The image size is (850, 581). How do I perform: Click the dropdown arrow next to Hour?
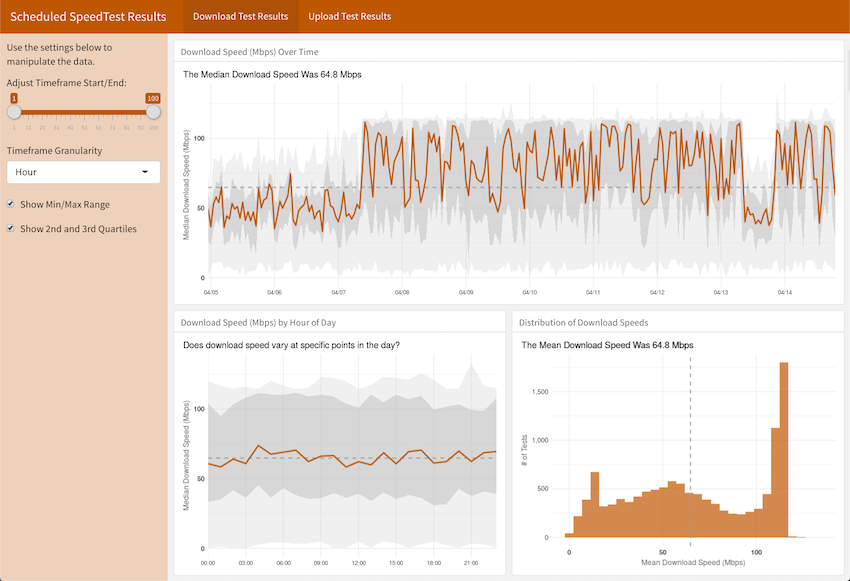coord(145,172)
